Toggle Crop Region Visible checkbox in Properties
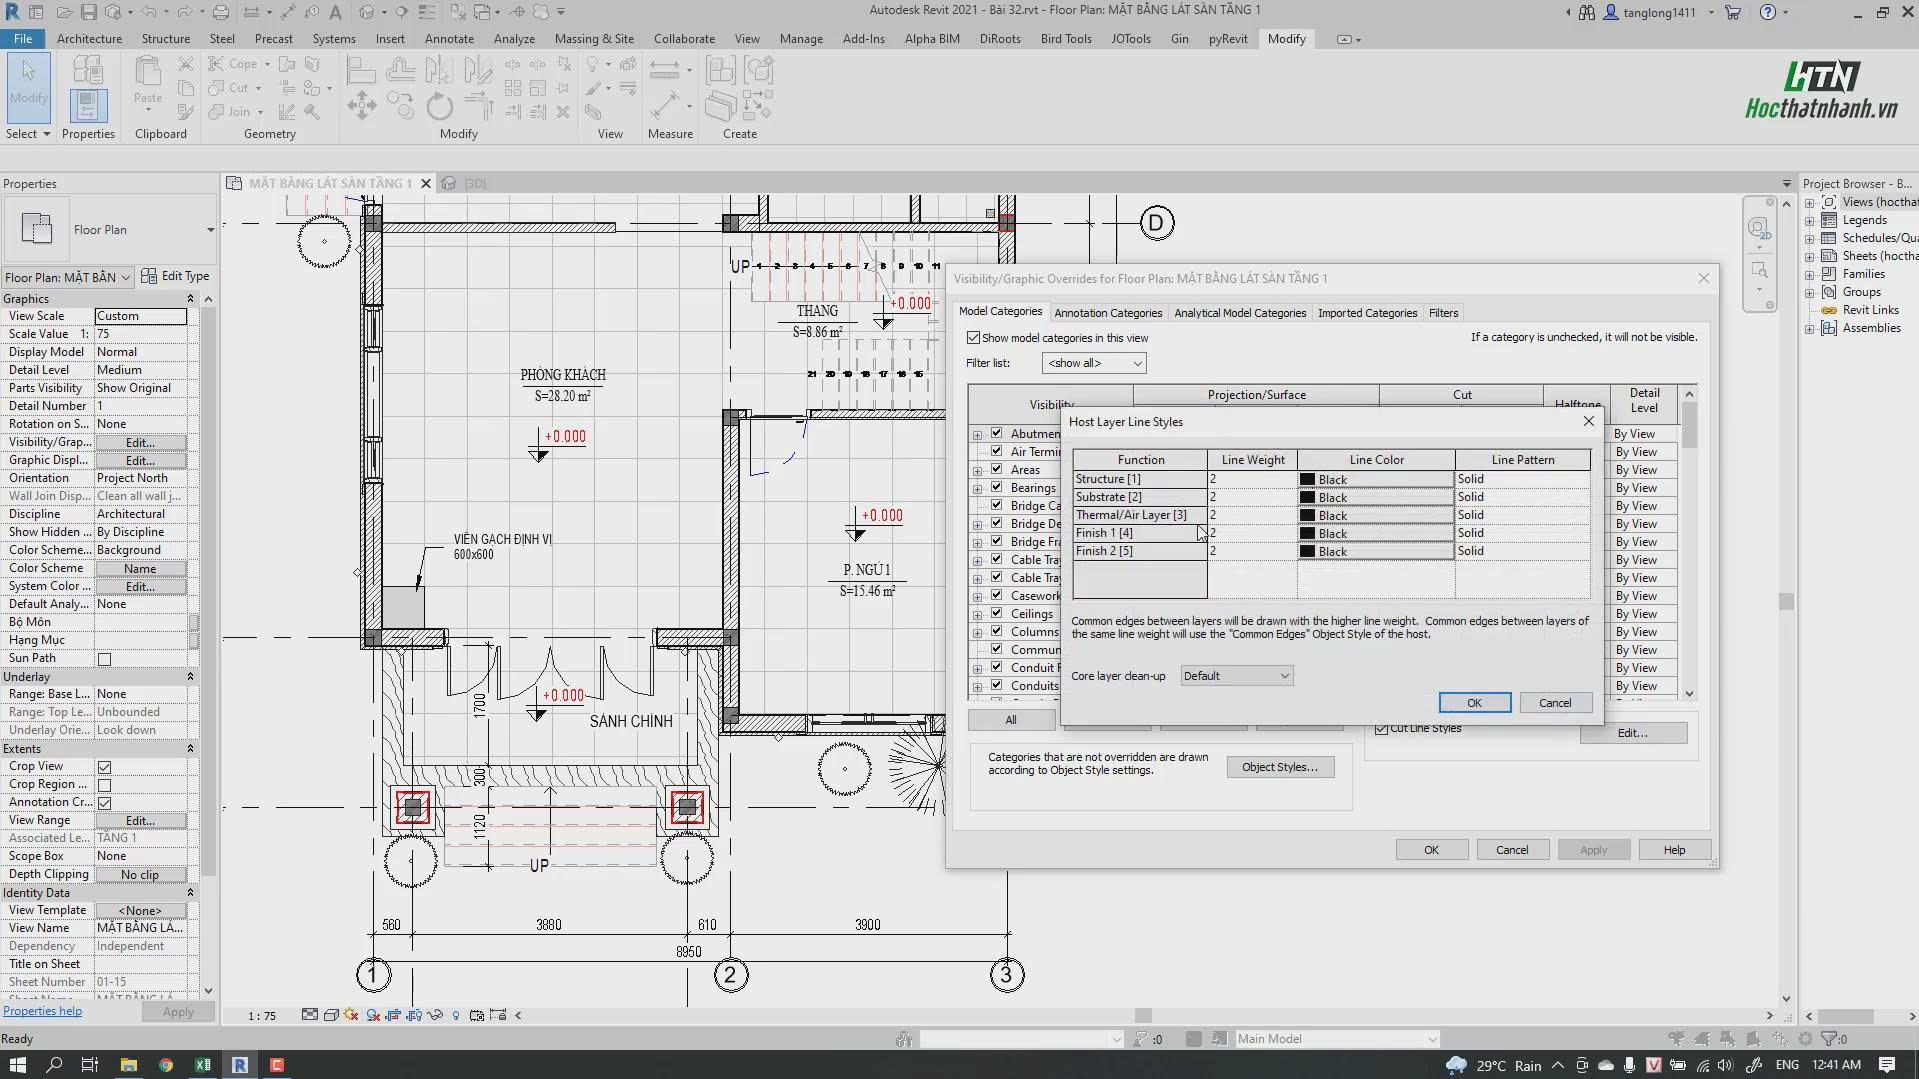This screenshot has width=1919, height=1079. [x=104, y=785]
